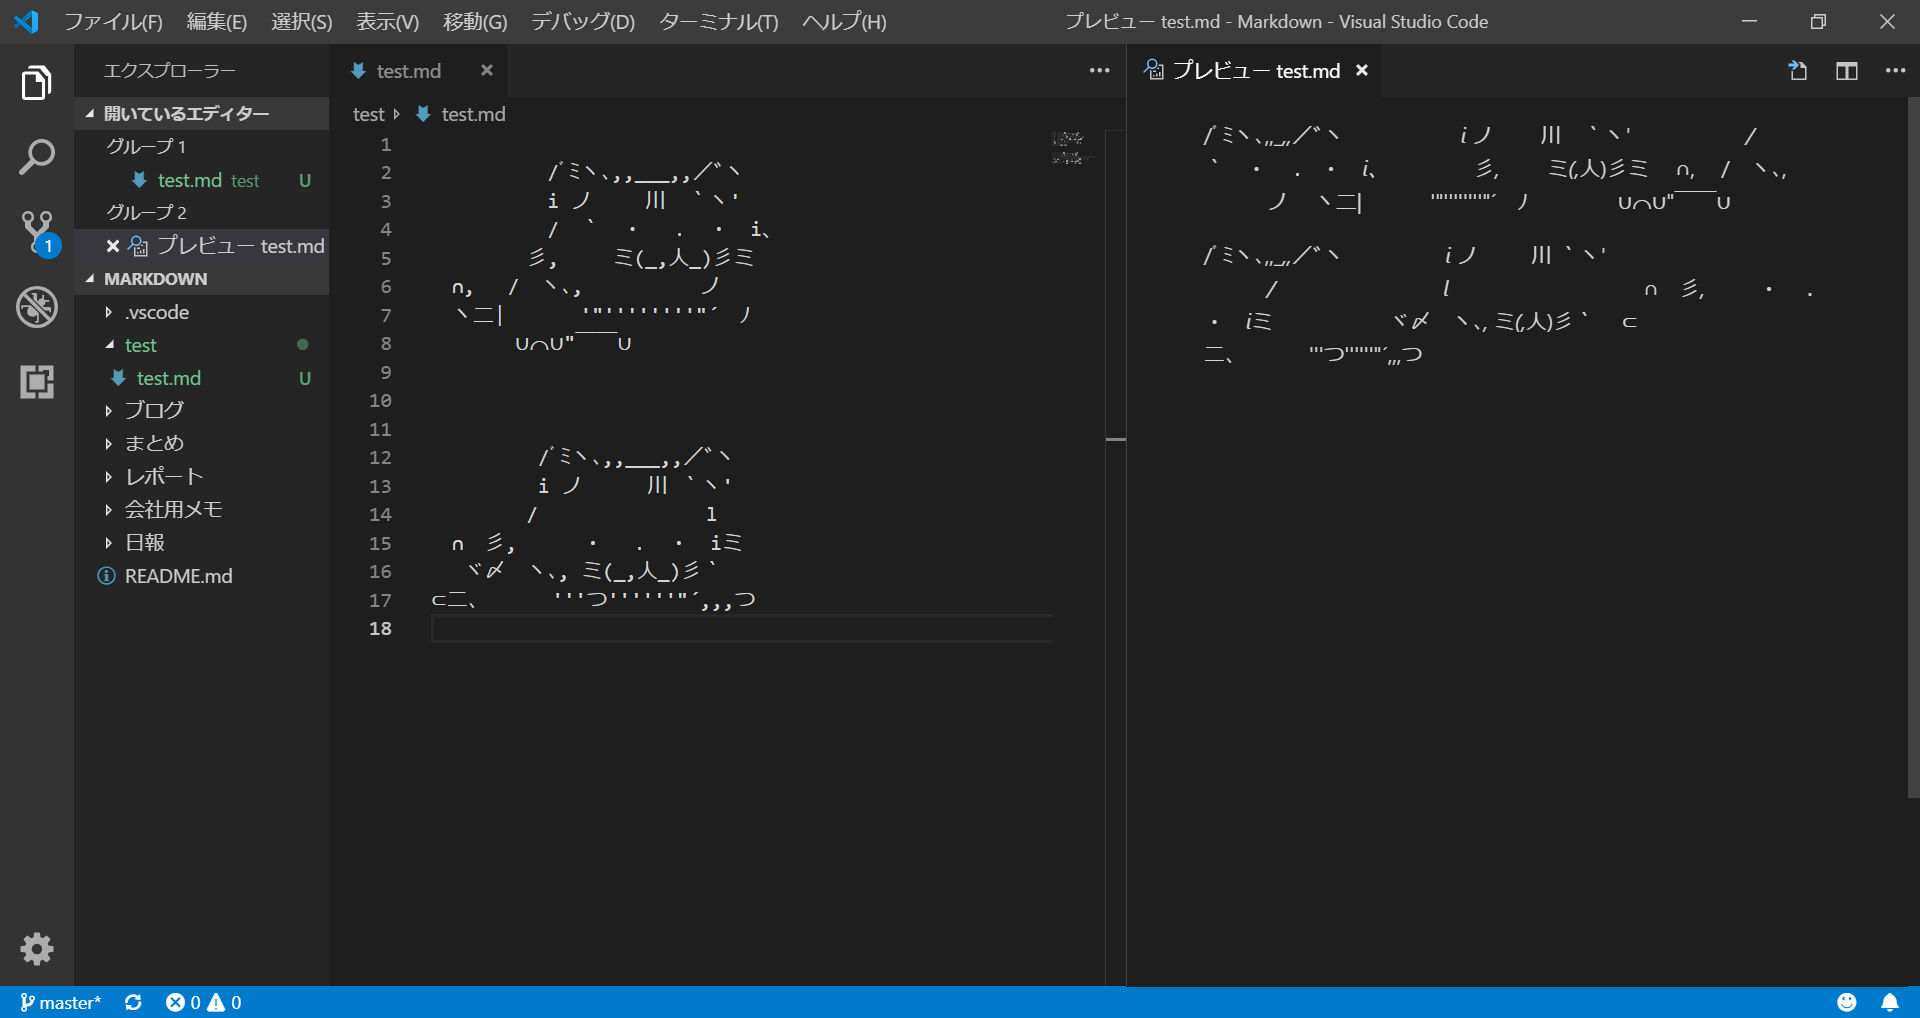The image size is (1920, 1018).
Task: Open More Actions ellipsis in editor group 1
Action: pyautogui.click(x=1099, y=70)
